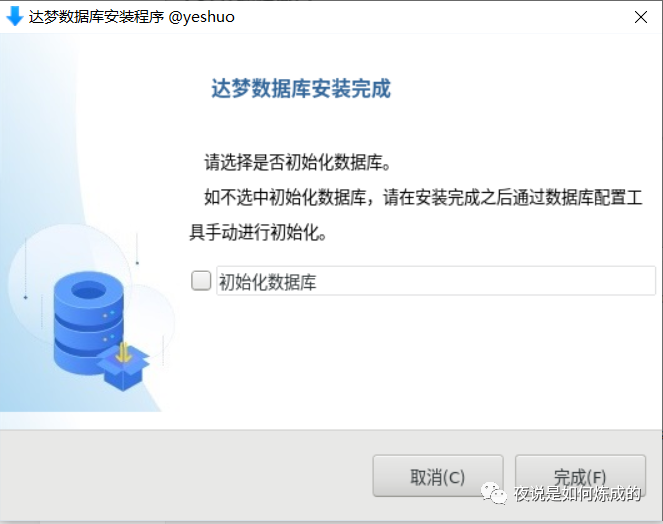
Task: Click the small dot on the left dashed line
Action: [25, 298]
